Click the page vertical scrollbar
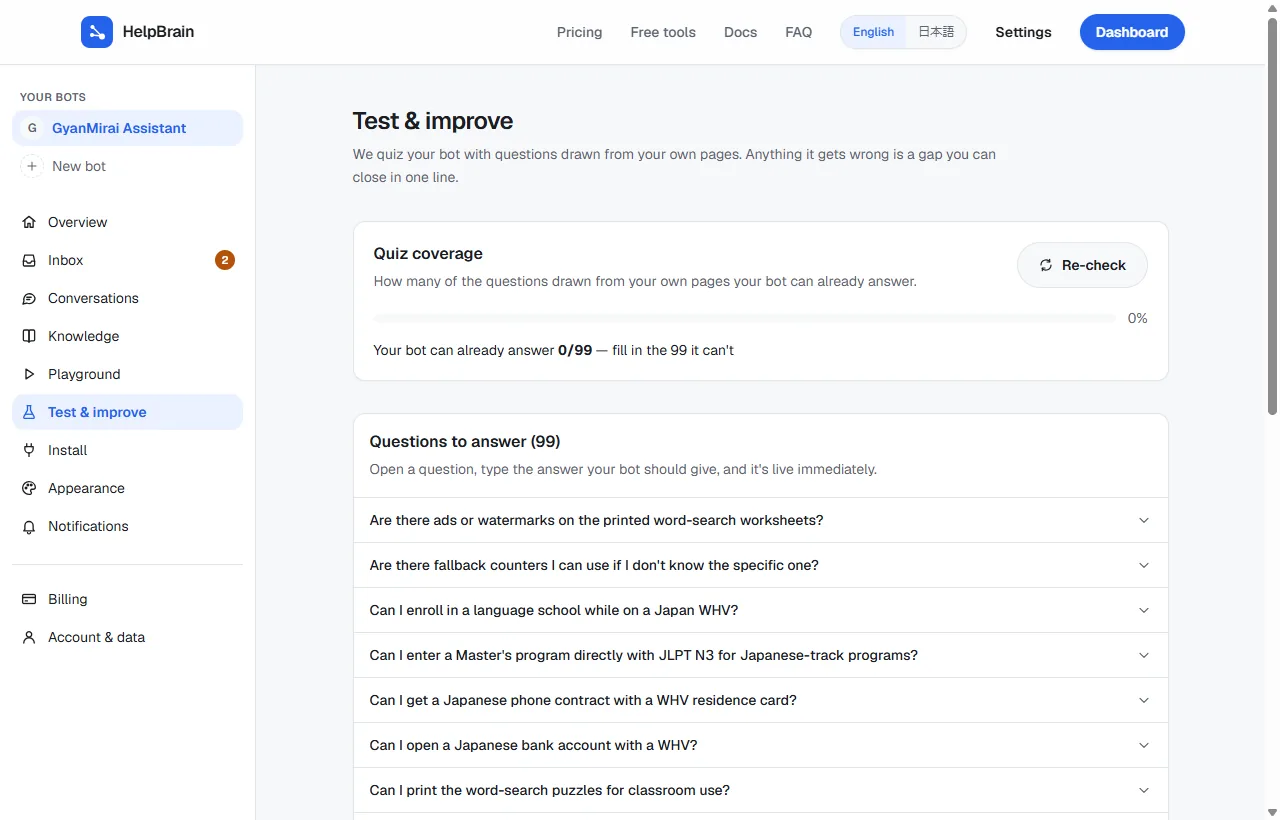 (1272, 215)
